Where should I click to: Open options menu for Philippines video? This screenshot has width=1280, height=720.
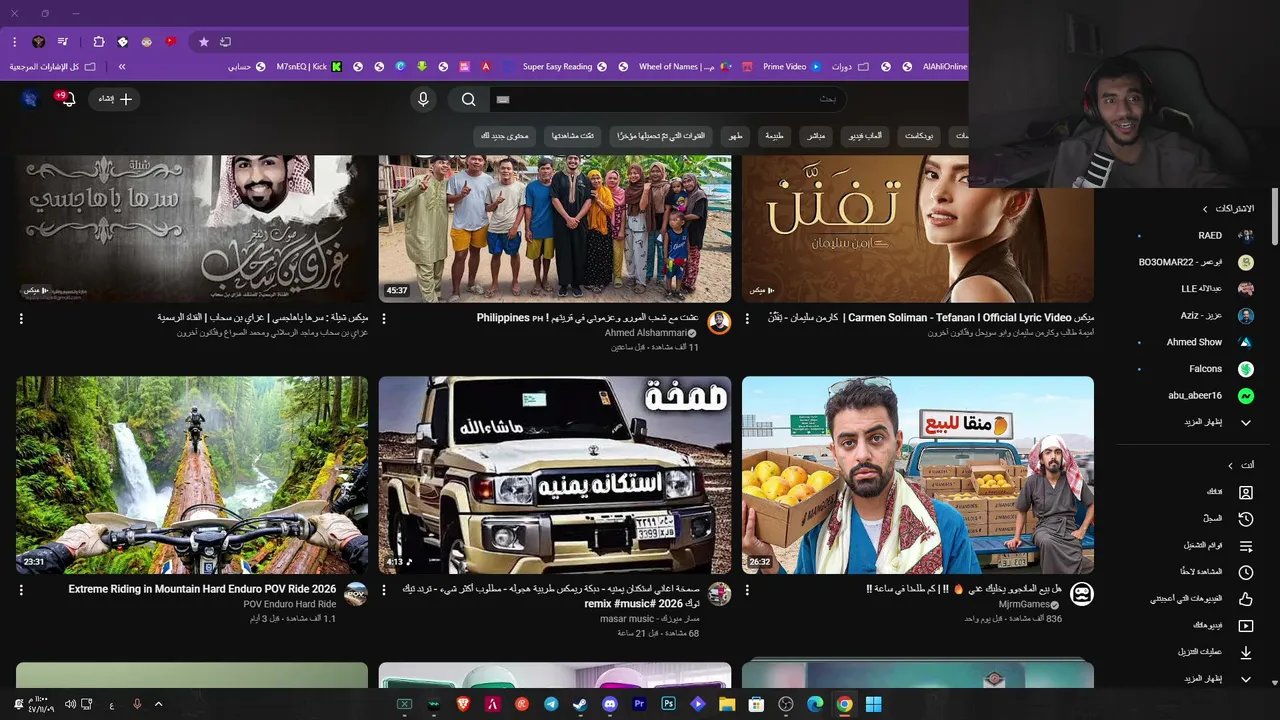point(384,318)
